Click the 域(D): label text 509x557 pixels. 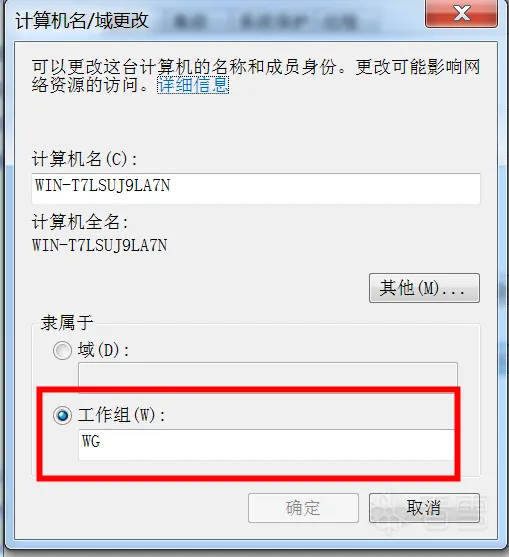pos(103,351)
